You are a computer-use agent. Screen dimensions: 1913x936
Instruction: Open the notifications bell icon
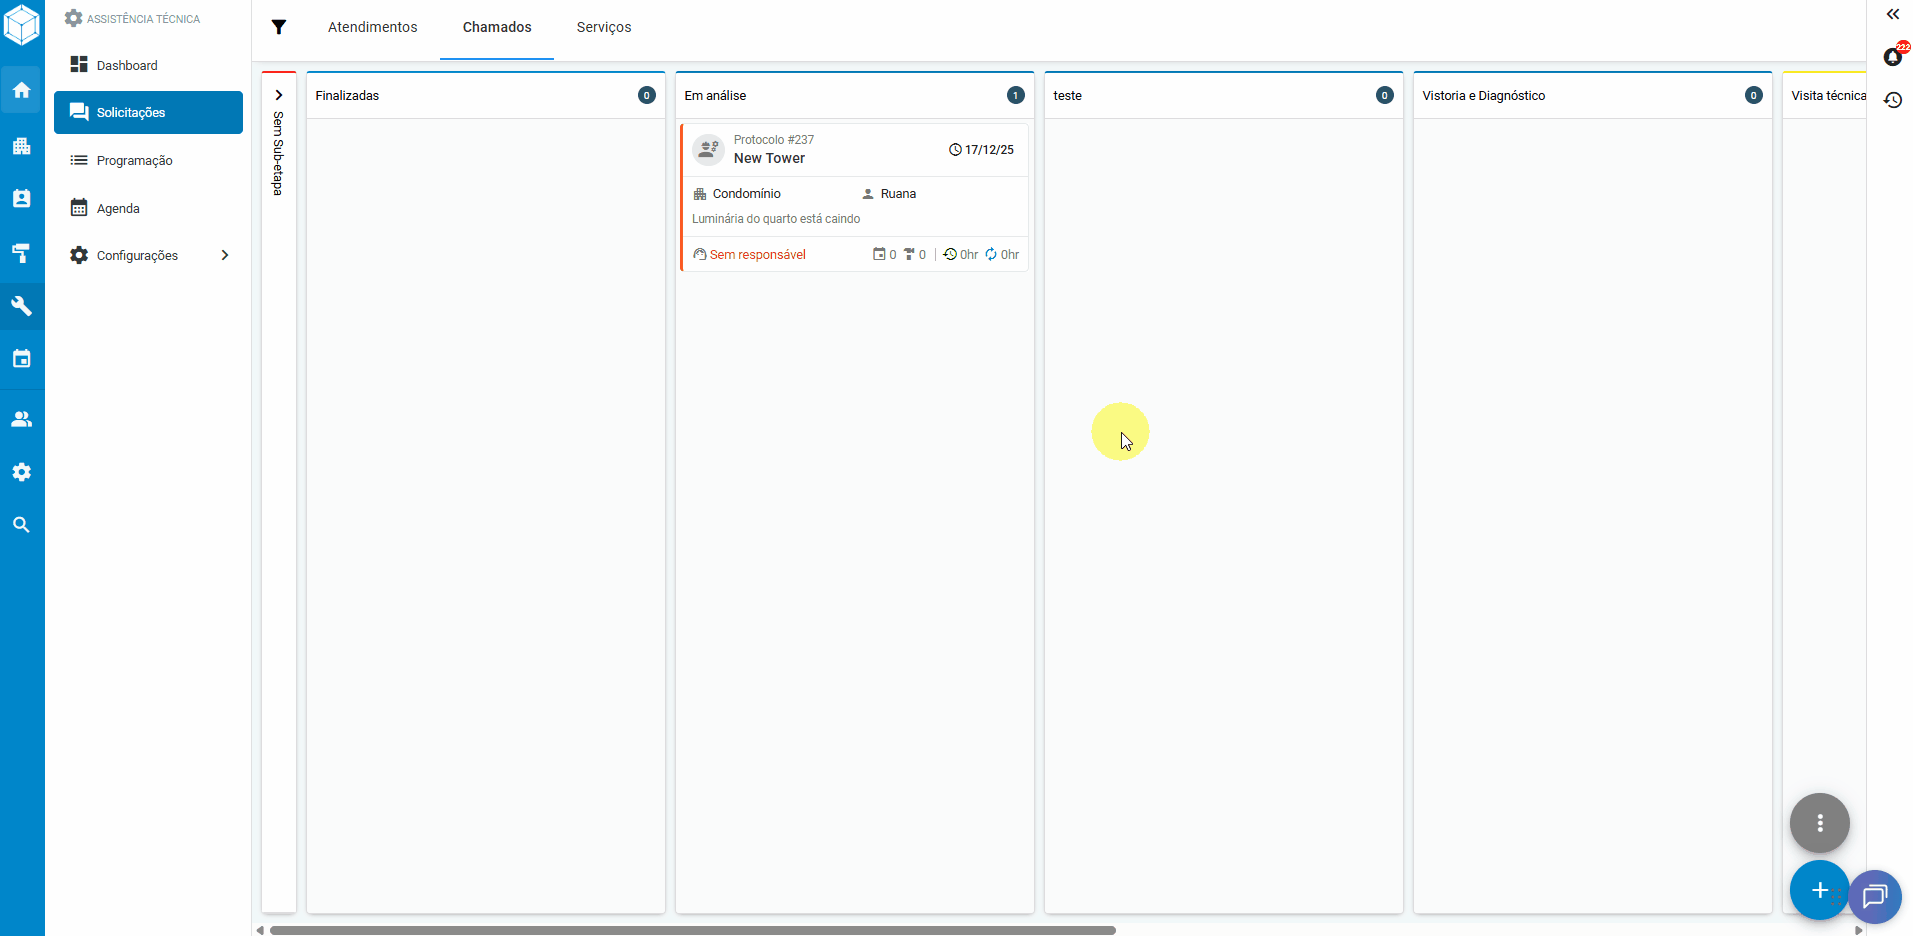click(x=1892, y=57)
